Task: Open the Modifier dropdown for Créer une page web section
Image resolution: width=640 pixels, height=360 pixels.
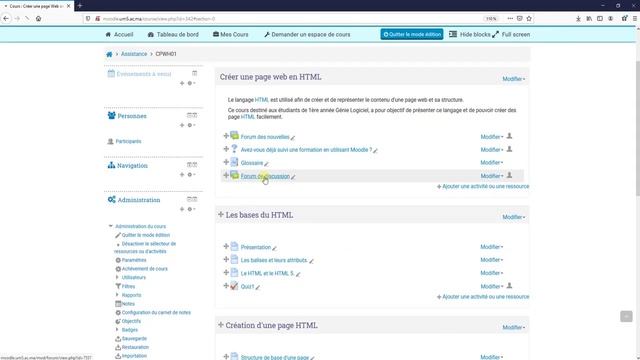Action: click(513, 79)
